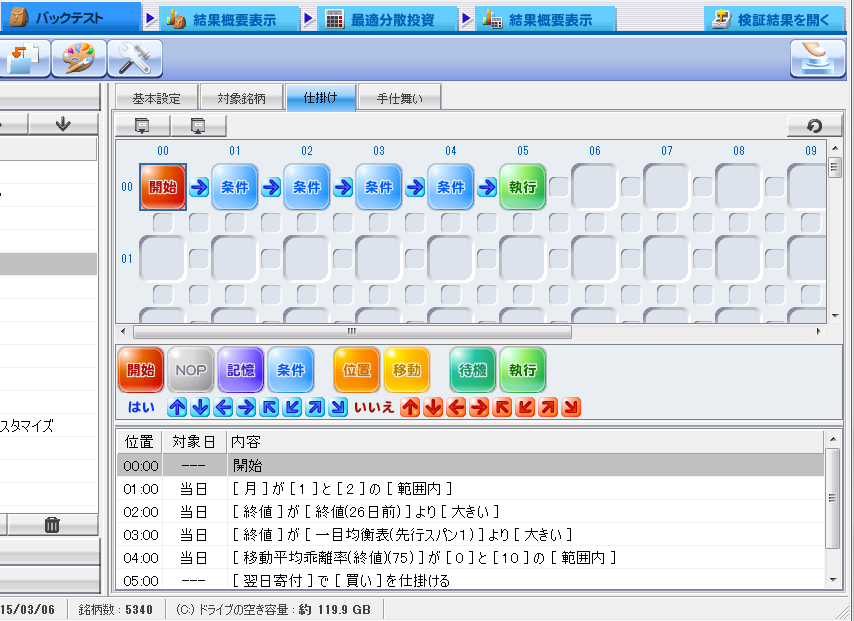Screen dimensions: 854x621
Task: Open the first 結果概要表示 tab
Action: (229, 20)
